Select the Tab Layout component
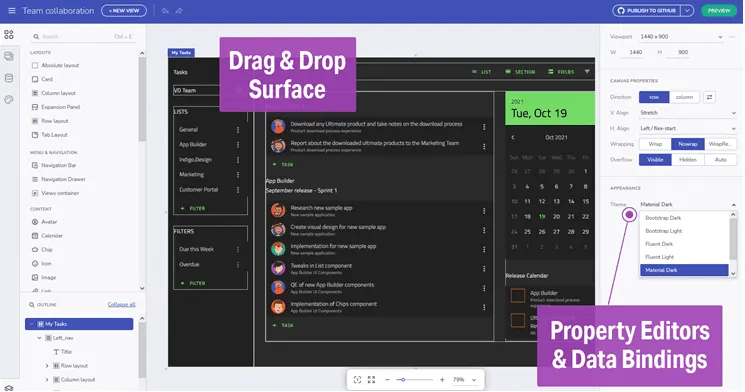This screenshot has width=745, height=392. pyautogui.click(x=49, y=134)
